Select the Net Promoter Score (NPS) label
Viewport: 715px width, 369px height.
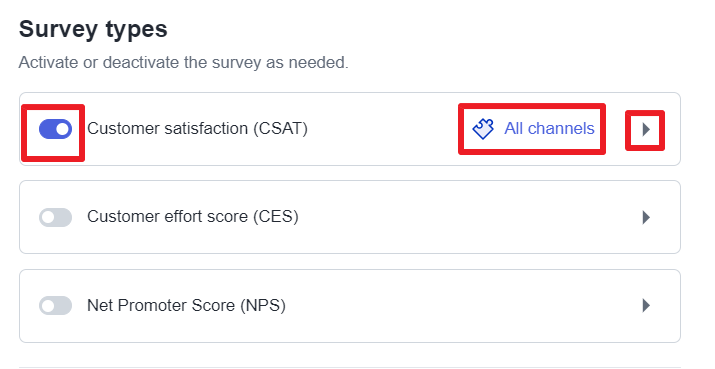pyautogui.click(x=187, y=305)
